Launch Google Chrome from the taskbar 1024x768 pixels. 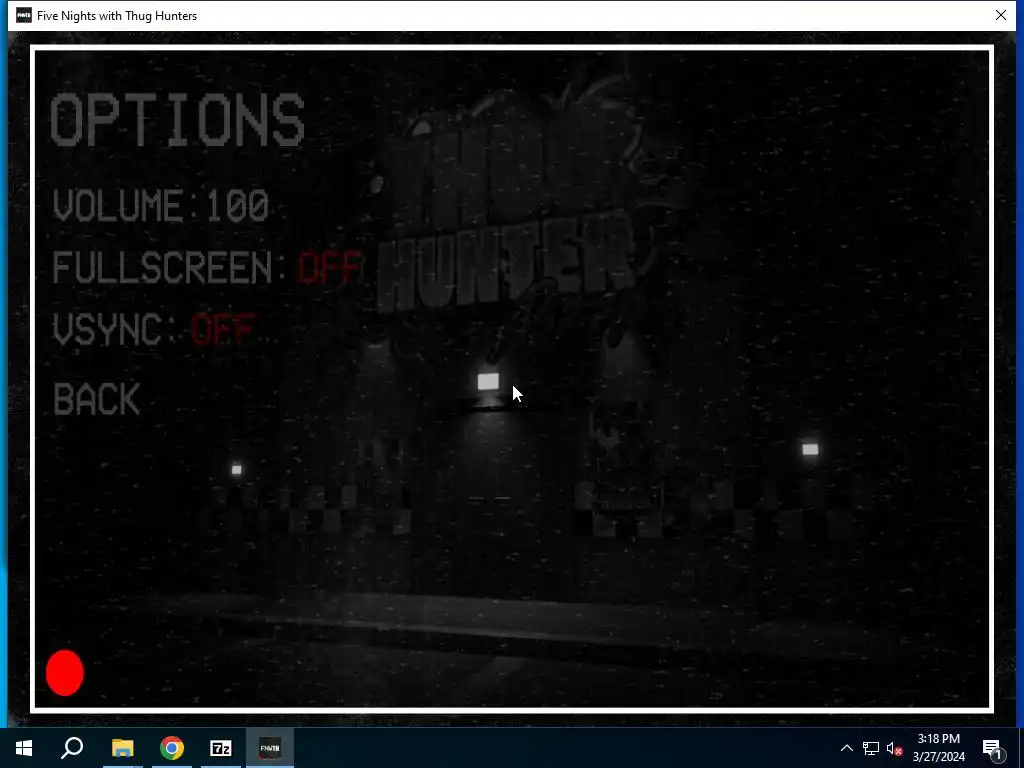tap(172, 748)
